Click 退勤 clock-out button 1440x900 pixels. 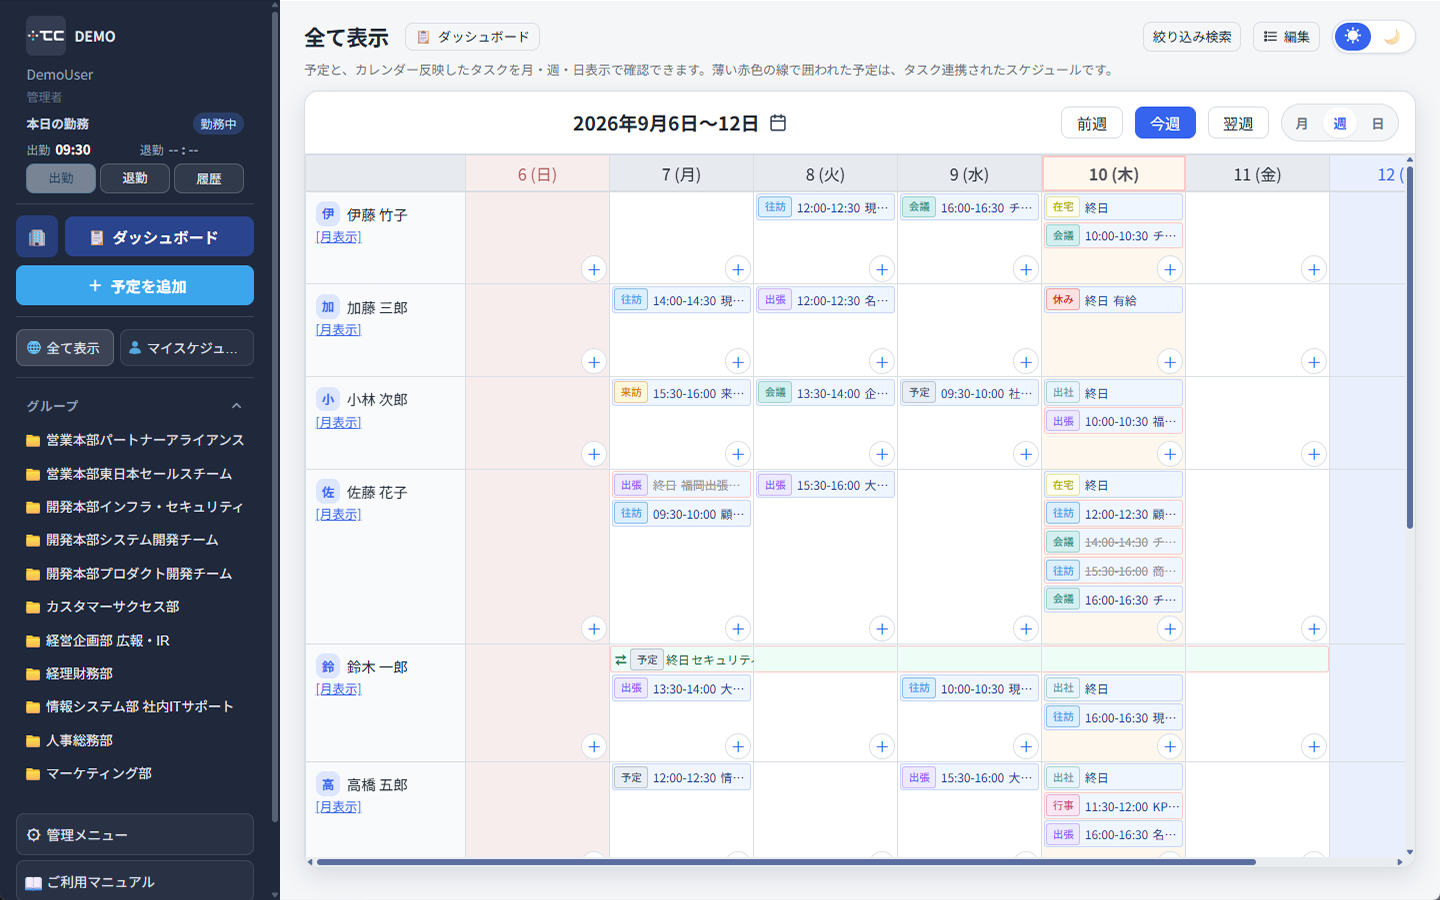point(135,178)
